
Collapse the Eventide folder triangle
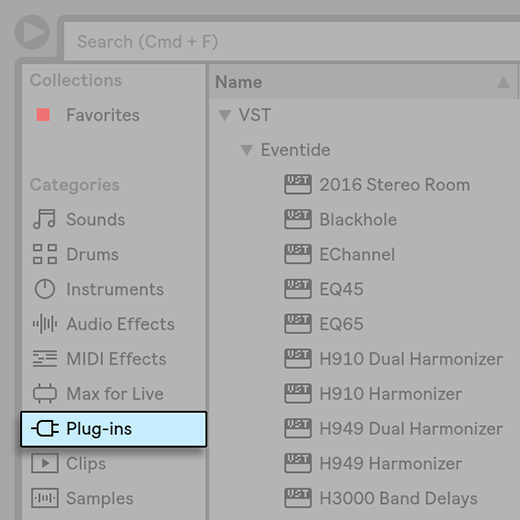[247, 150]
